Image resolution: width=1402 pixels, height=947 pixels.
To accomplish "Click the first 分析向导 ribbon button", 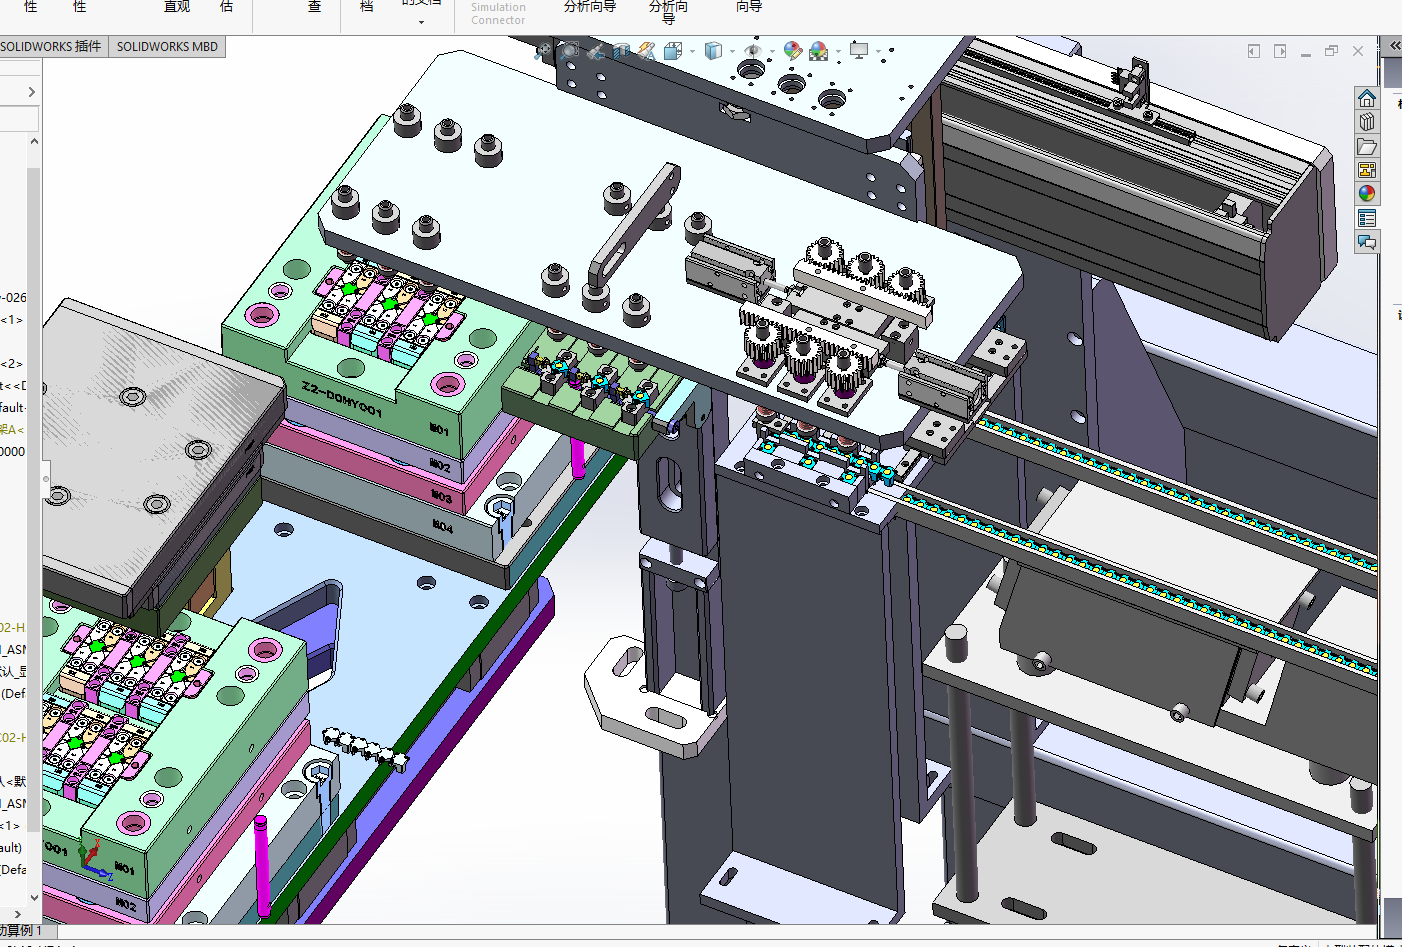I will coord(590,7).
